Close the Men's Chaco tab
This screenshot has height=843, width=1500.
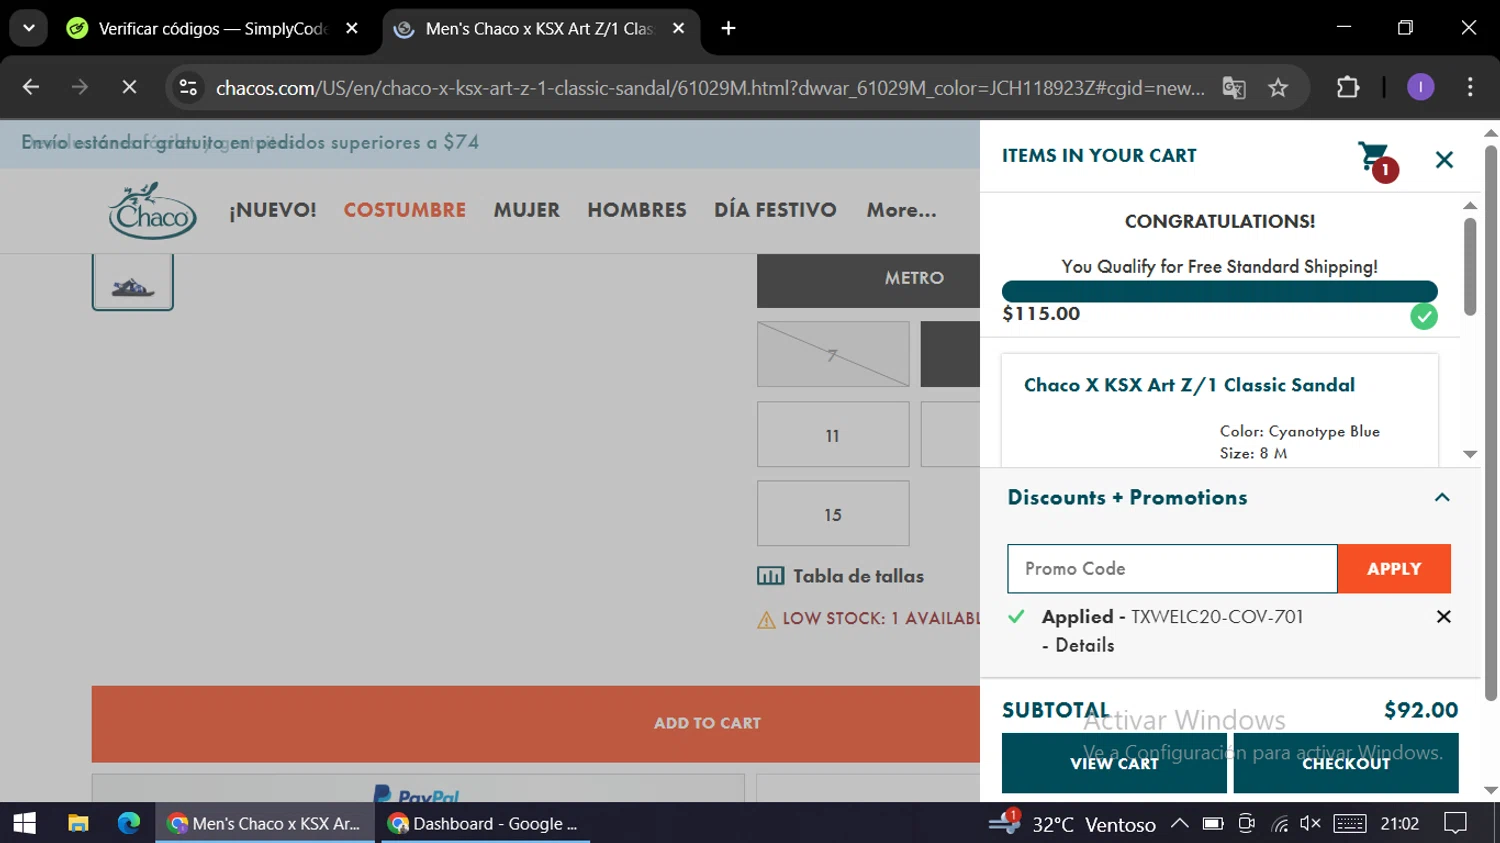pyautogui.click(x=679, y=29)
